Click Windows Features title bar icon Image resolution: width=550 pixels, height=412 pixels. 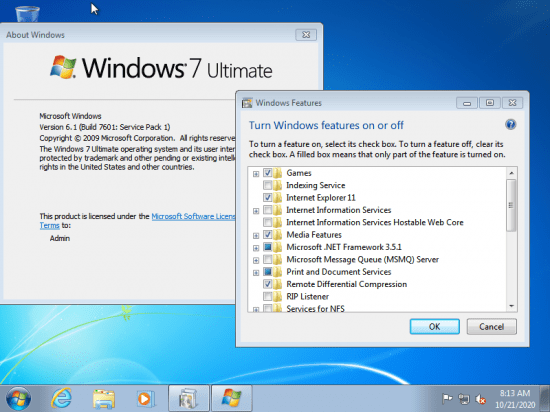(247, 103)
